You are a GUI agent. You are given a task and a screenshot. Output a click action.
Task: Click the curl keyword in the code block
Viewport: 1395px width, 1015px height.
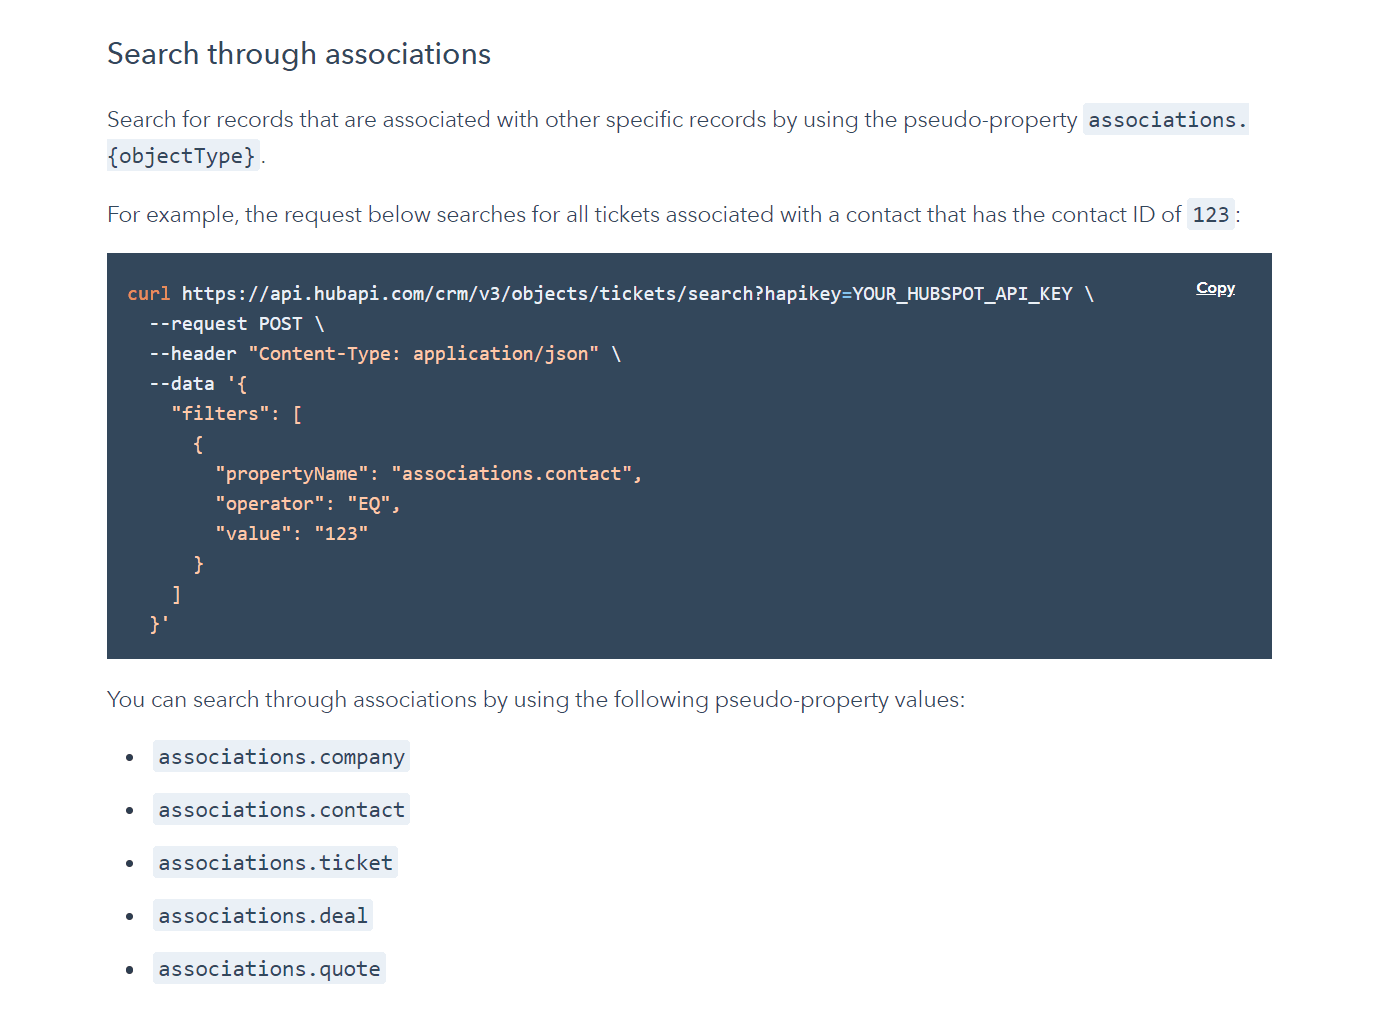coord(148,293)
